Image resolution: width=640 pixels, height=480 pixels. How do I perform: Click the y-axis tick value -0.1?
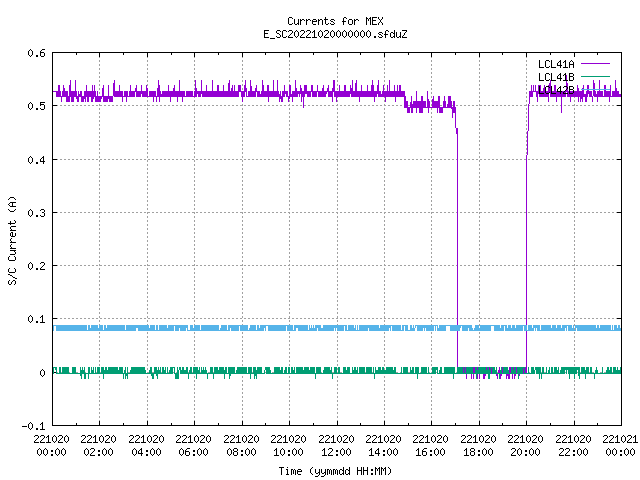pyautogui.click(x=33, y=426)
